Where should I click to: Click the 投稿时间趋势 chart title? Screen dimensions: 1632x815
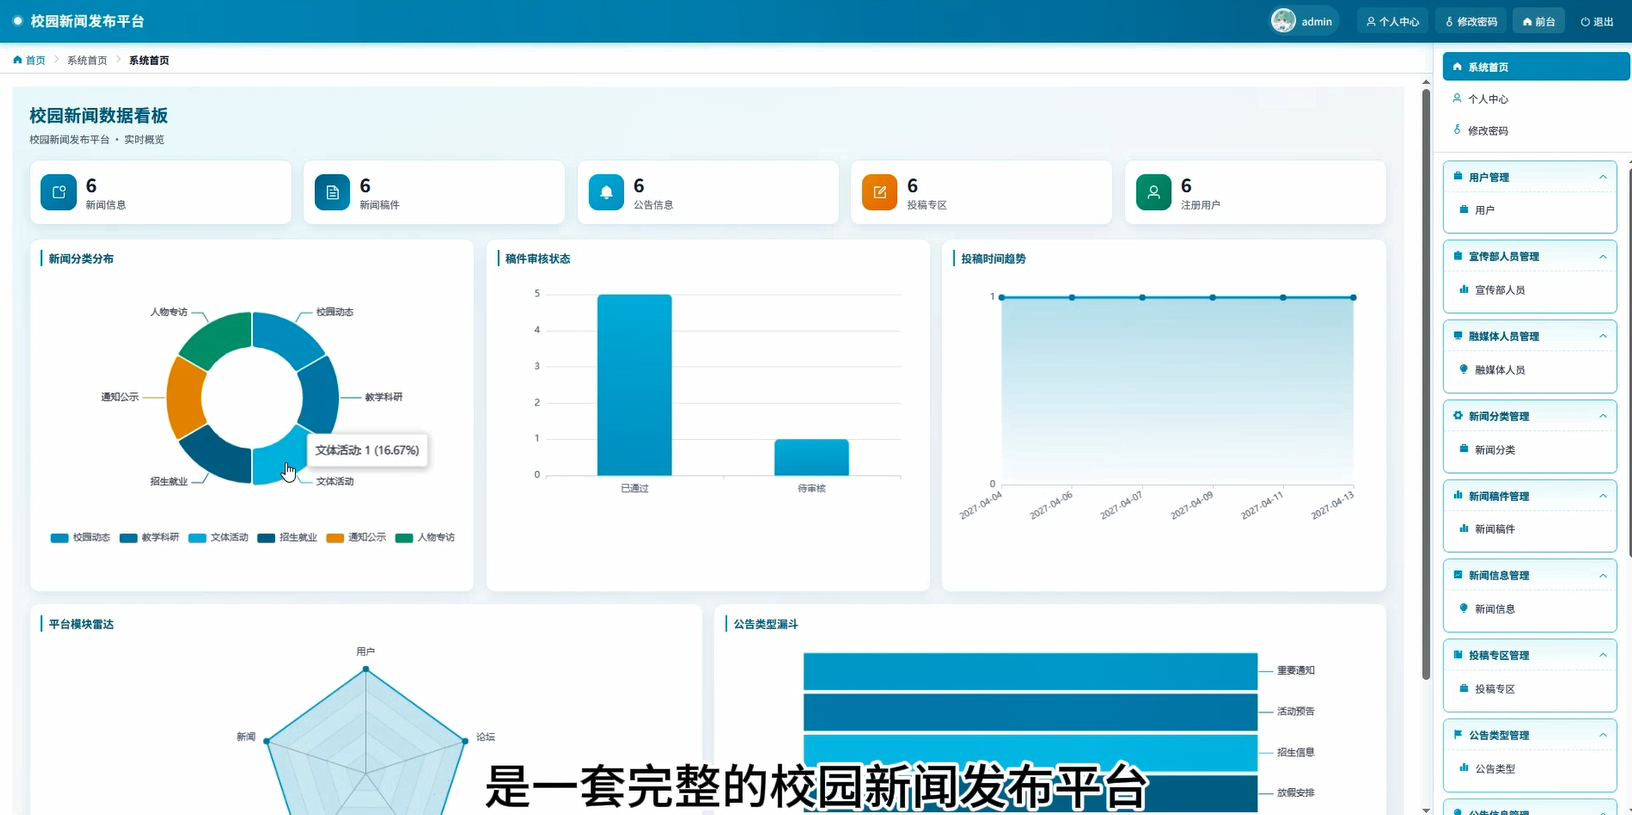pyautogui.click(x=993, y=259)
